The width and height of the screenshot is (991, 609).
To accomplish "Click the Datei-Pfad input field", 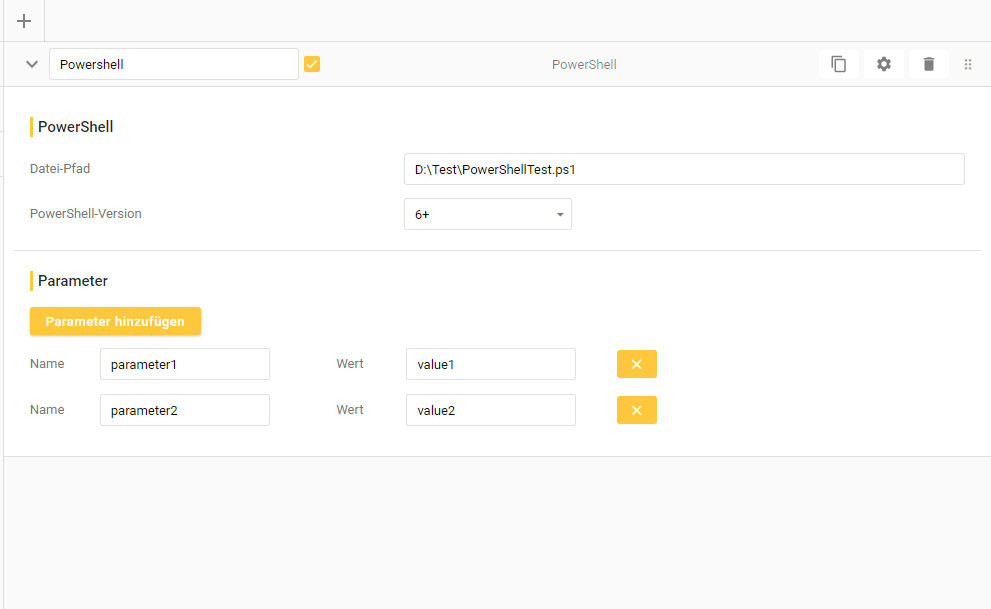I will point(684,169).
